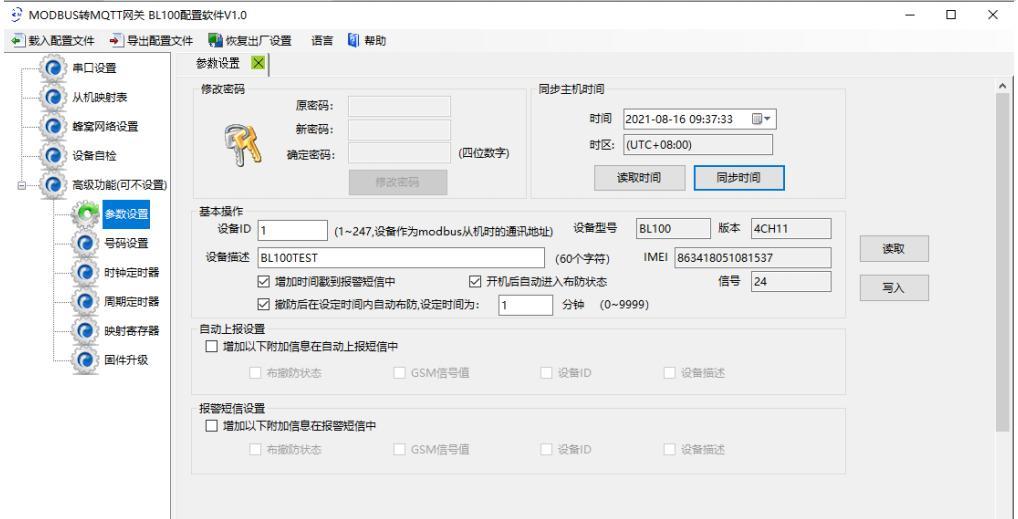This screenshot has height=519, width=1018.
Task: Click the 设备描述 input field
Action: [401, 258]
